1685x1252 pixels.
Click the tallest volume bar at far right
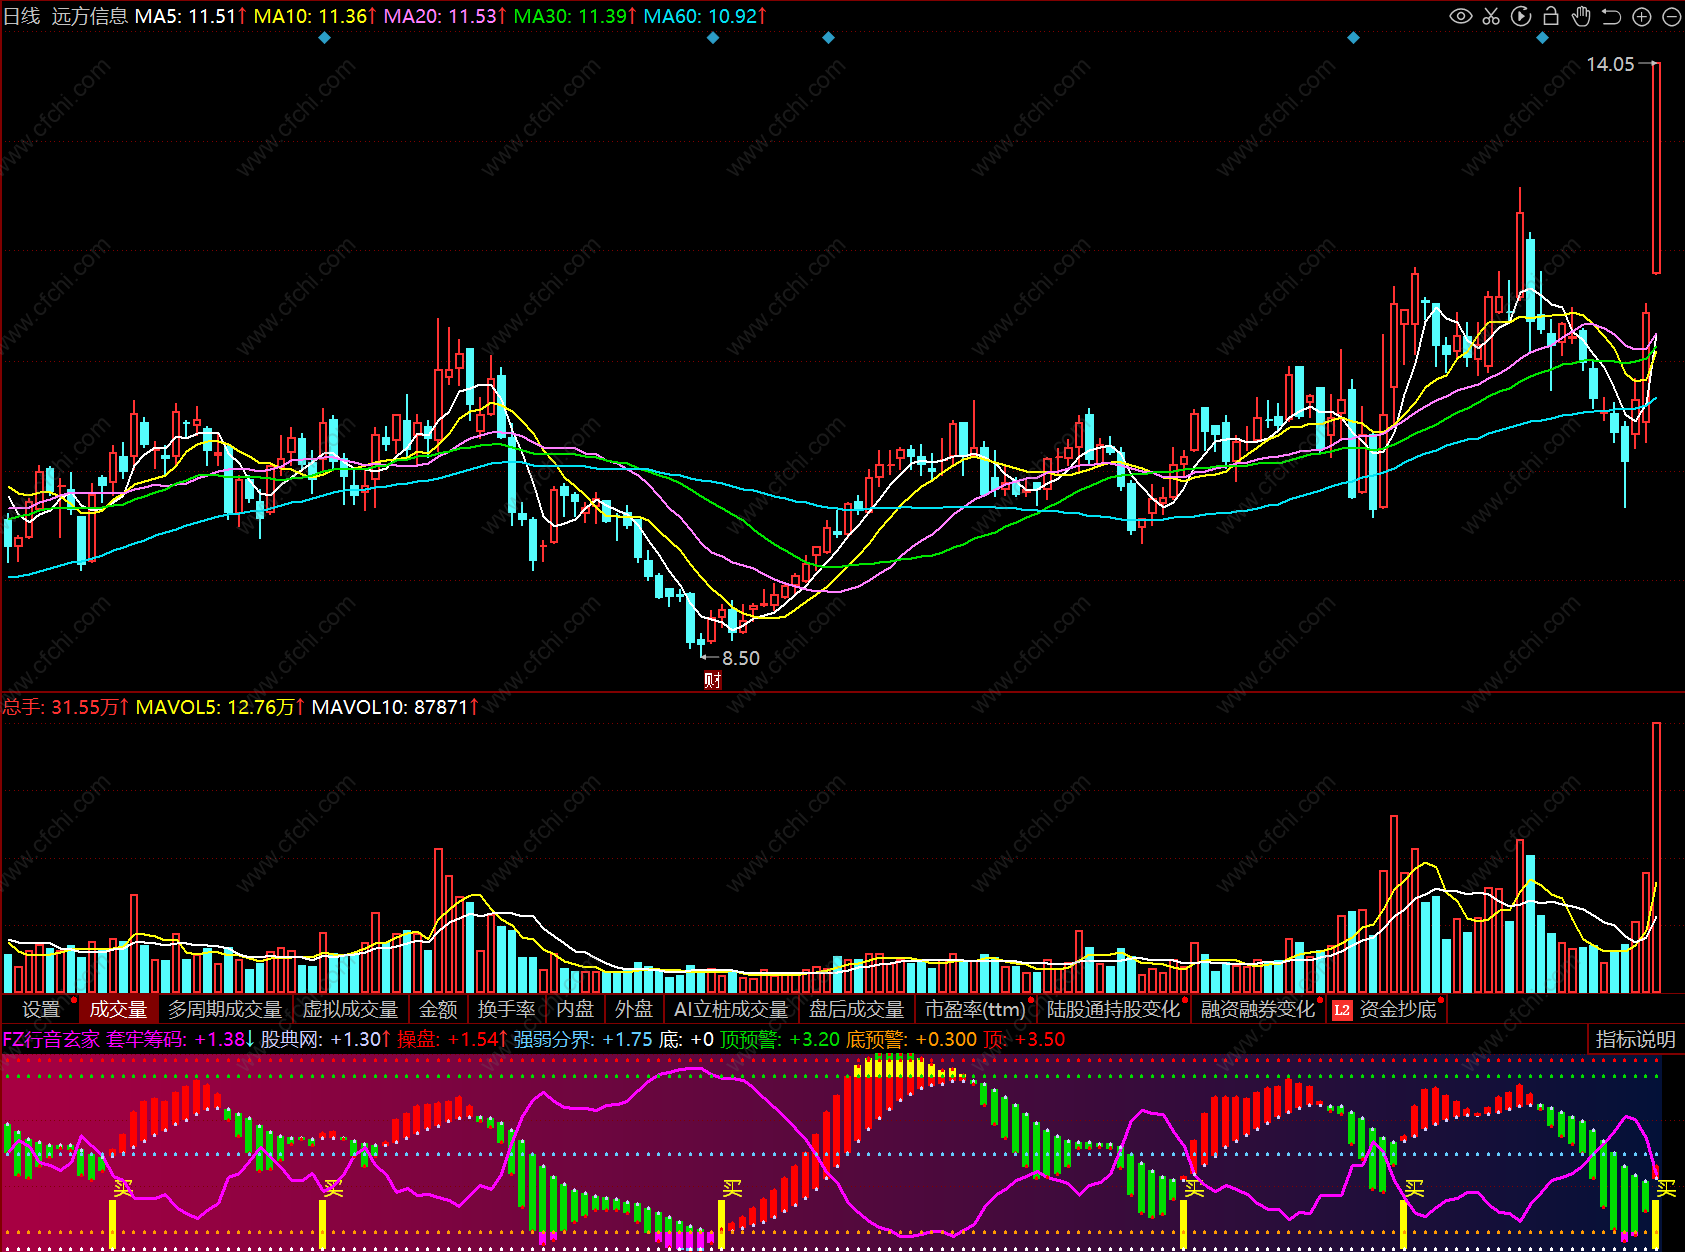tap(1656, 857)
